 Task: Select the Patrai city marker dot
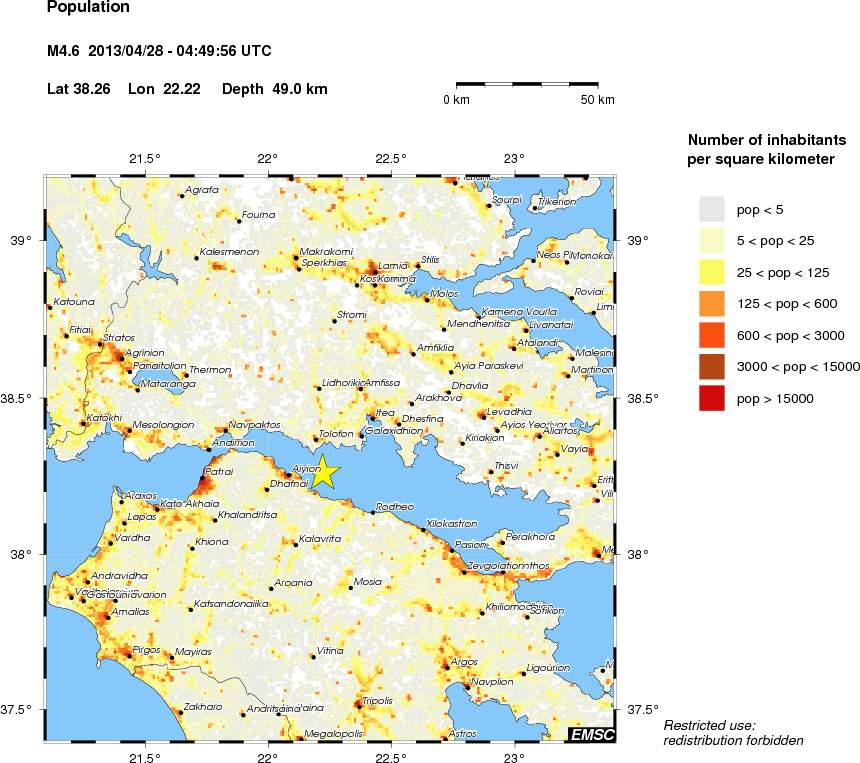click(203, 480)
